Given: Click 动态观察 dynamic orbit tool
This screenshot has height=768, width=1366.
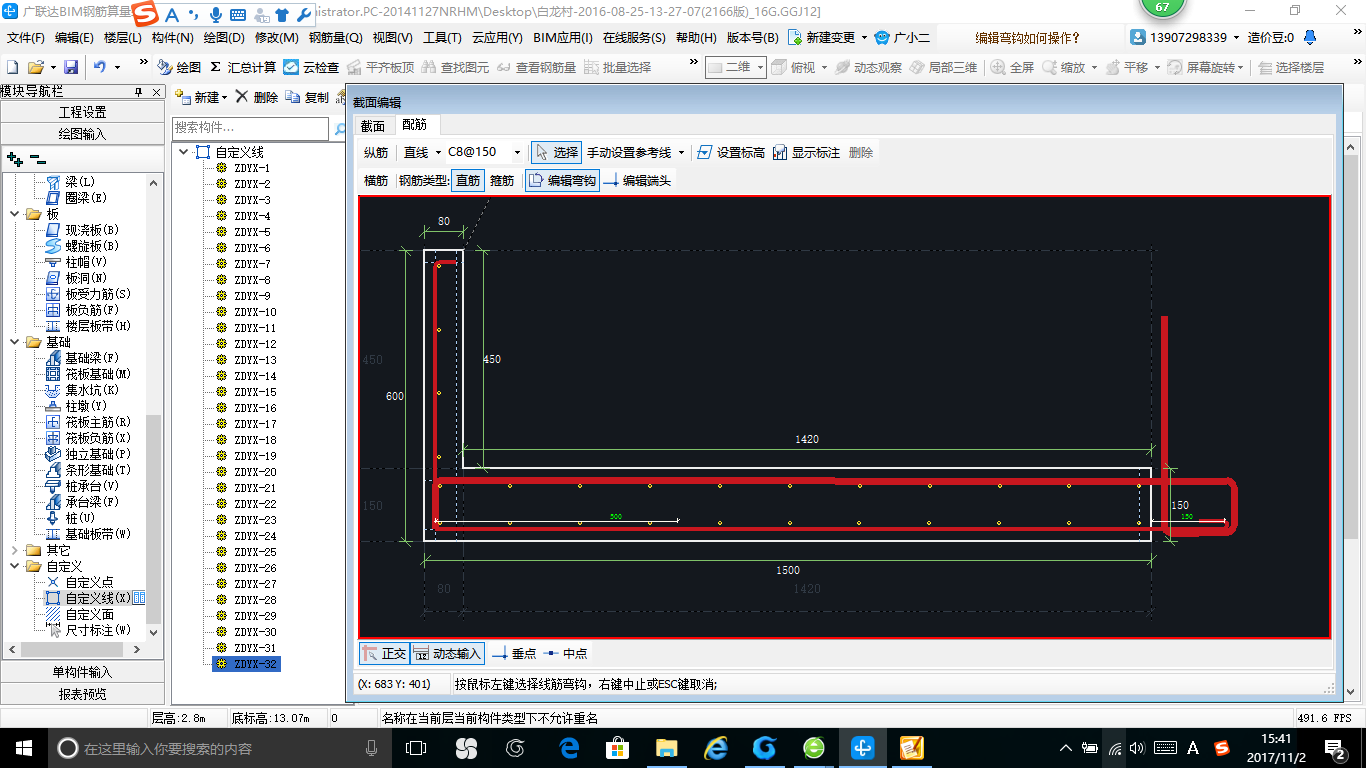Looking at the screenshot, I should [868, 67].
